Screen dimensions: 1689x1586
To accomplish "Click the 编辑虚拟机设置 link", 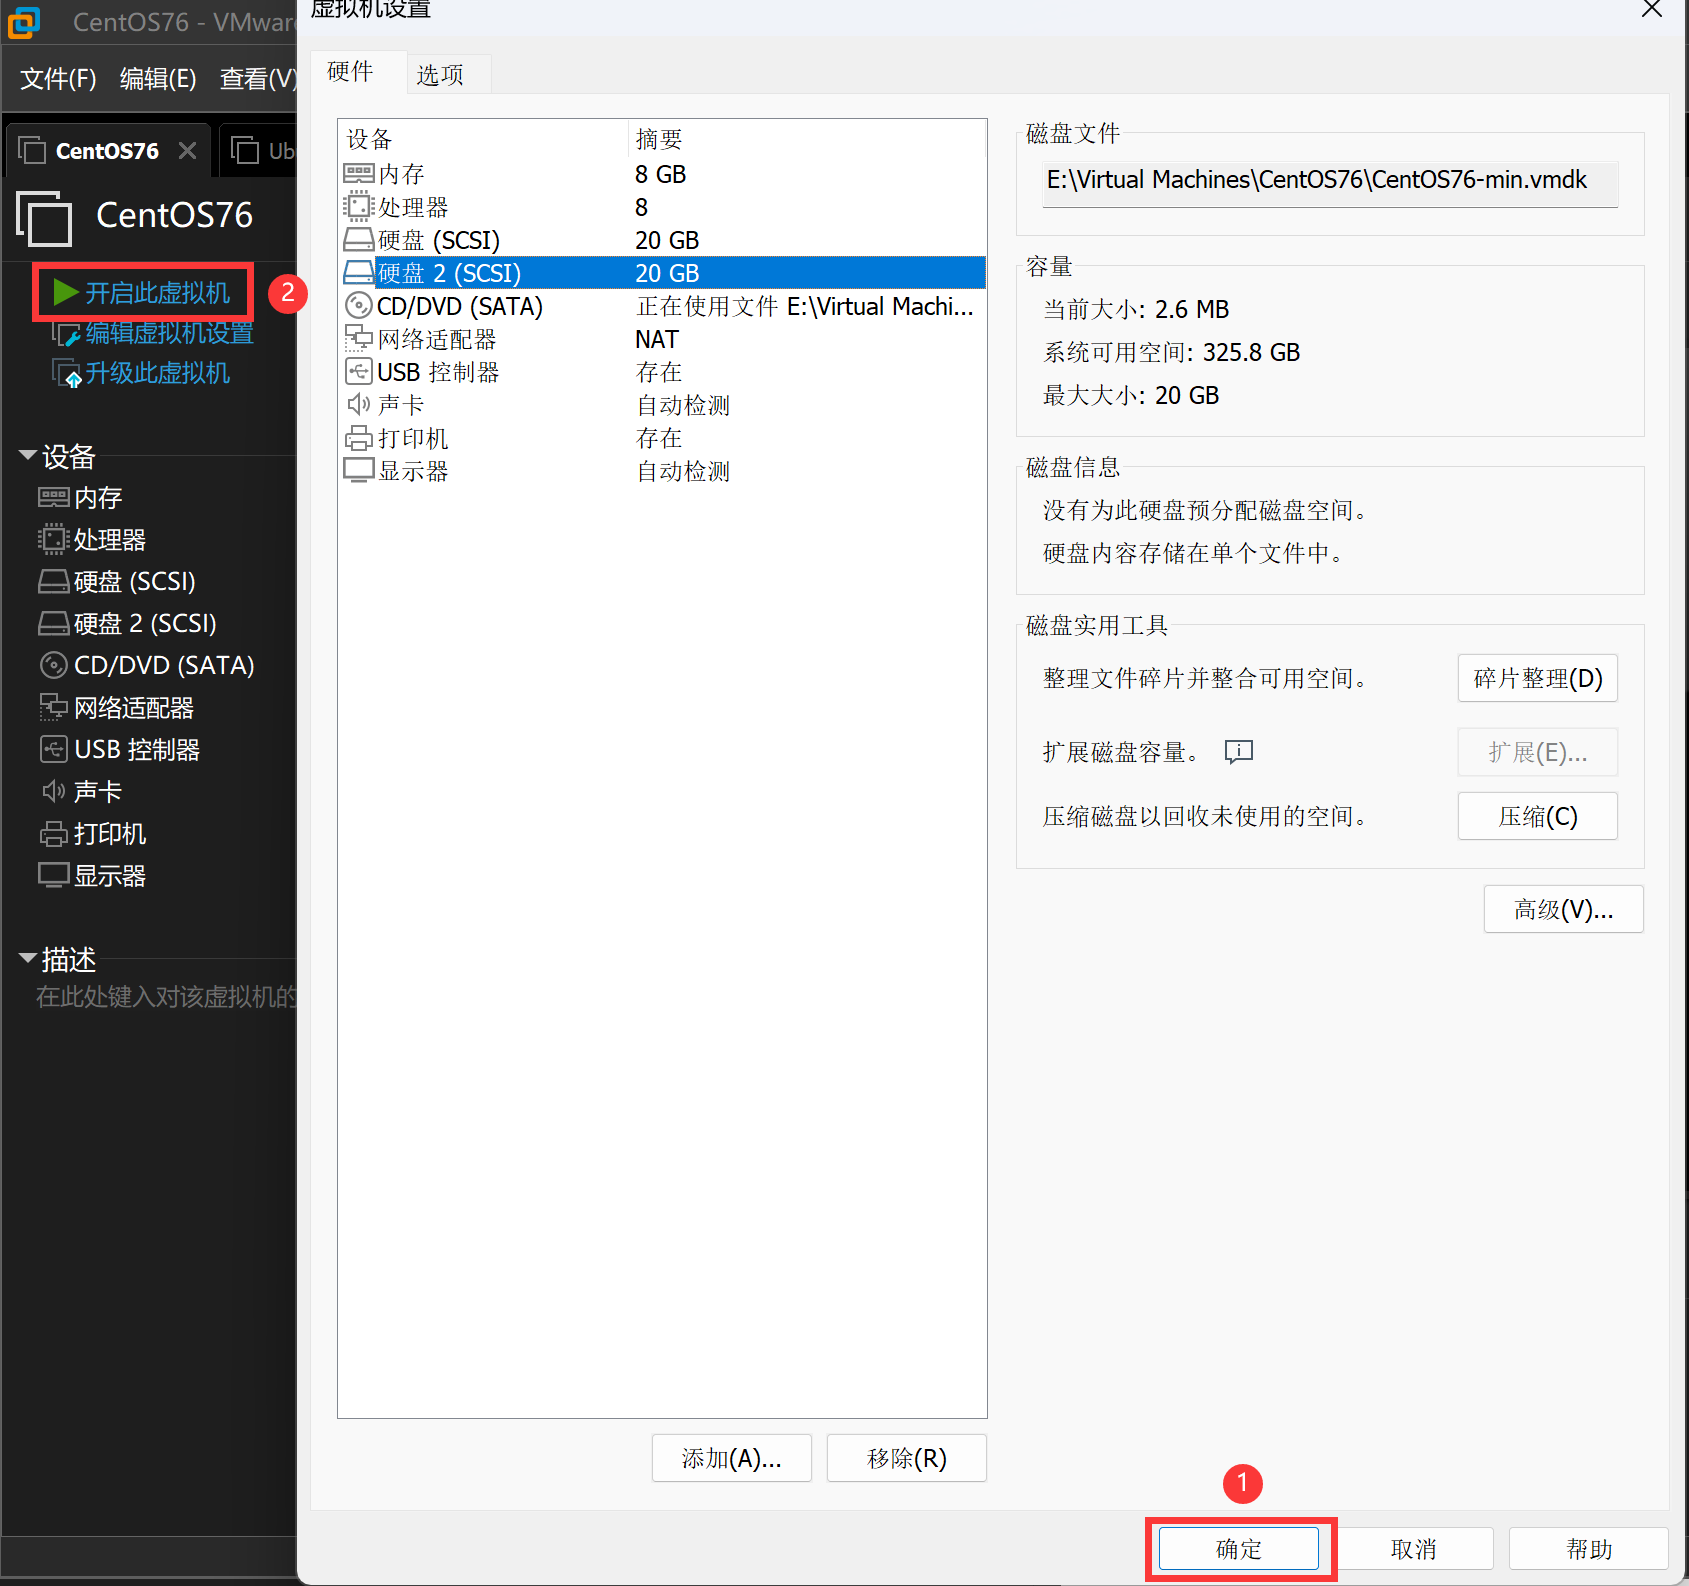I will [169, 333].
